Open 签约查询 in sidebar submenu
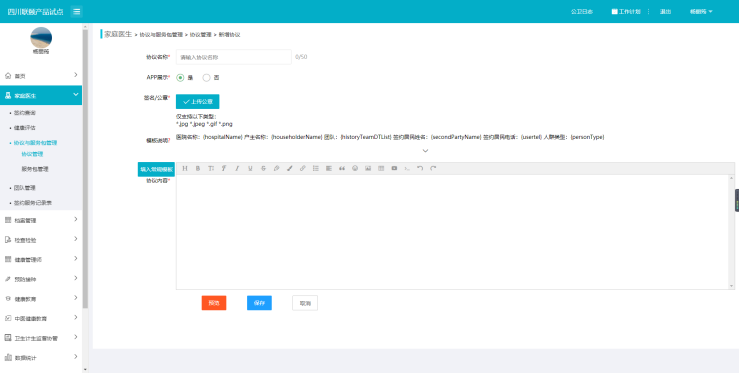Screen dimensions: 740x374 coord(25,113)
